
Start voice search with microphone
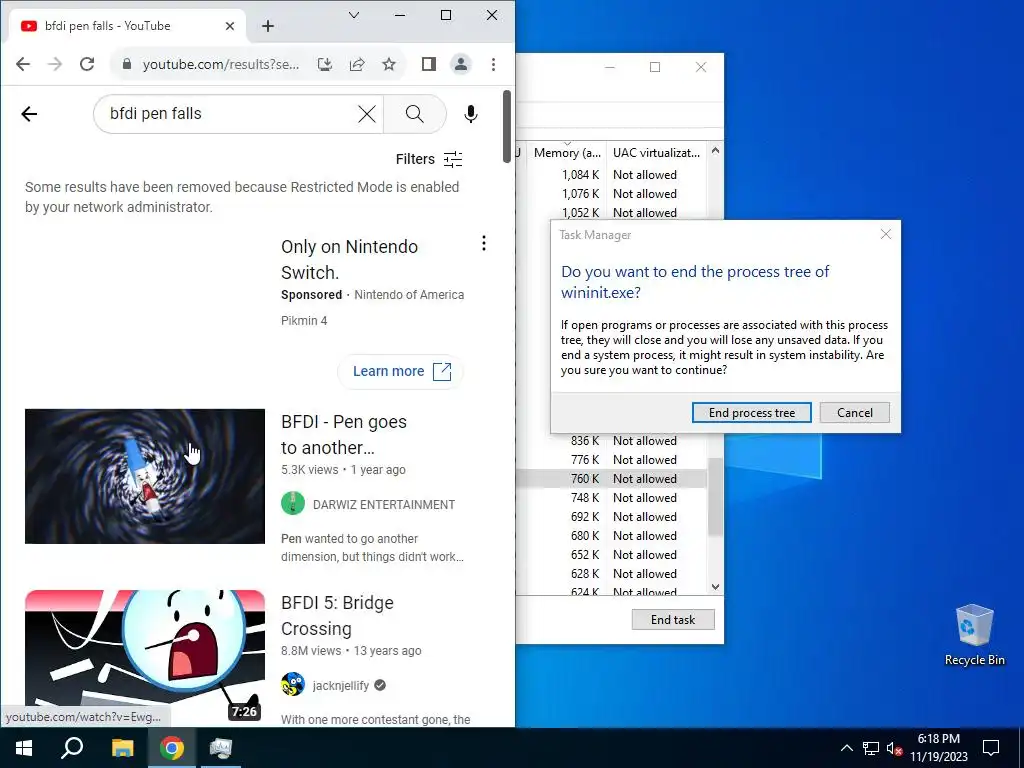[x=470, y=114]
